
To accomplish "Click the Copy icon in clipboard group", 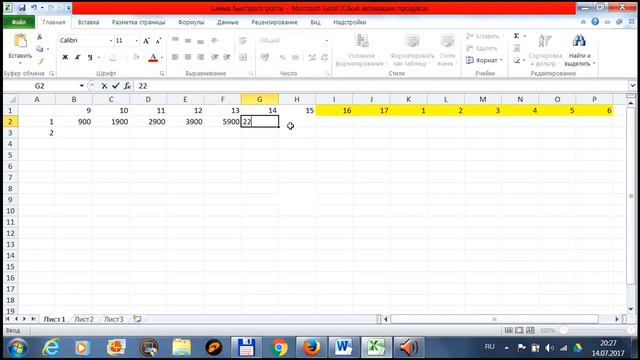I will tap(40, 49).
